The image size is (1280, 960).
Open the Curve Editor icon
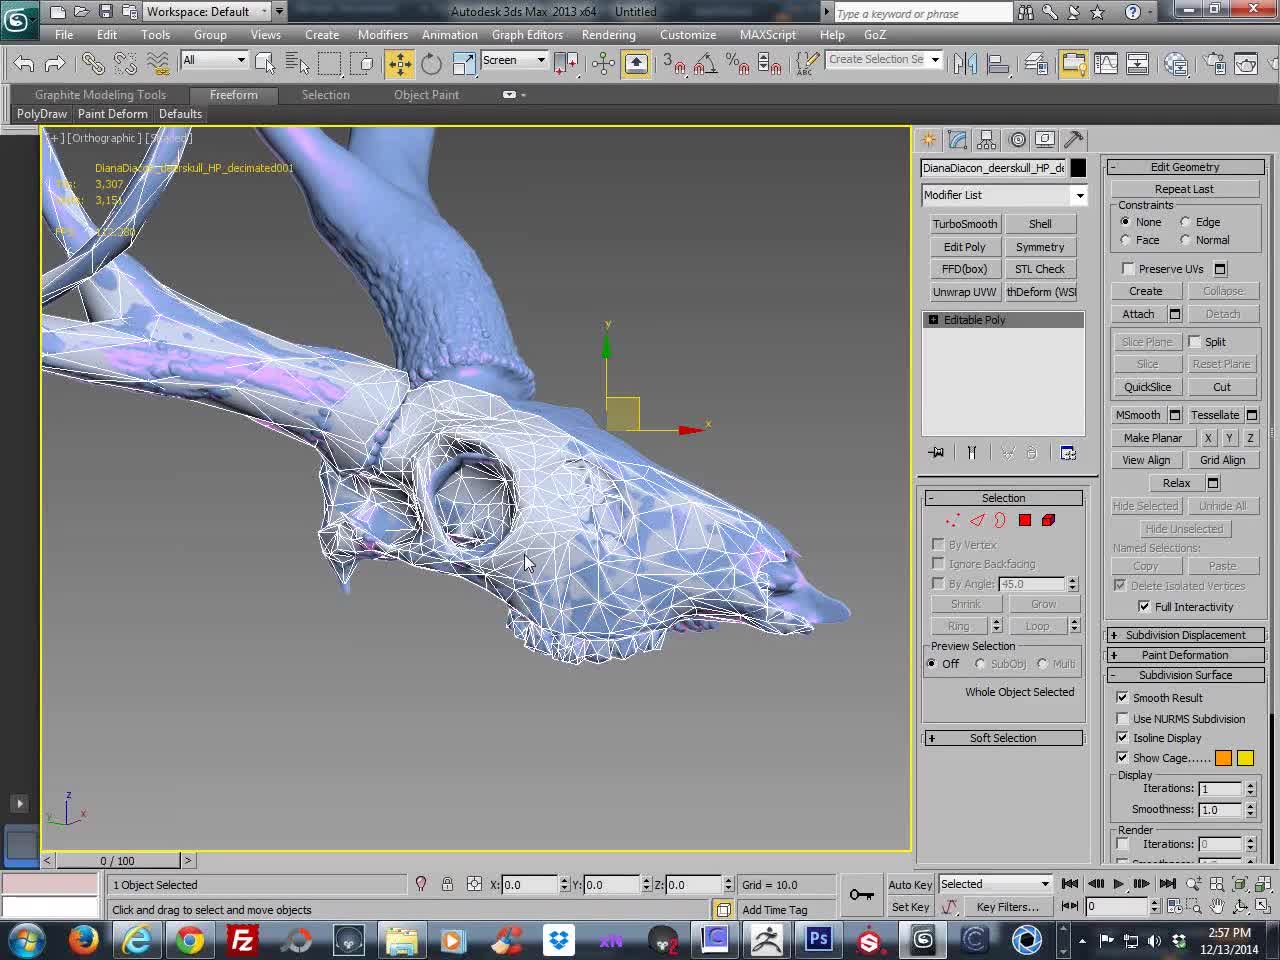1106,64
